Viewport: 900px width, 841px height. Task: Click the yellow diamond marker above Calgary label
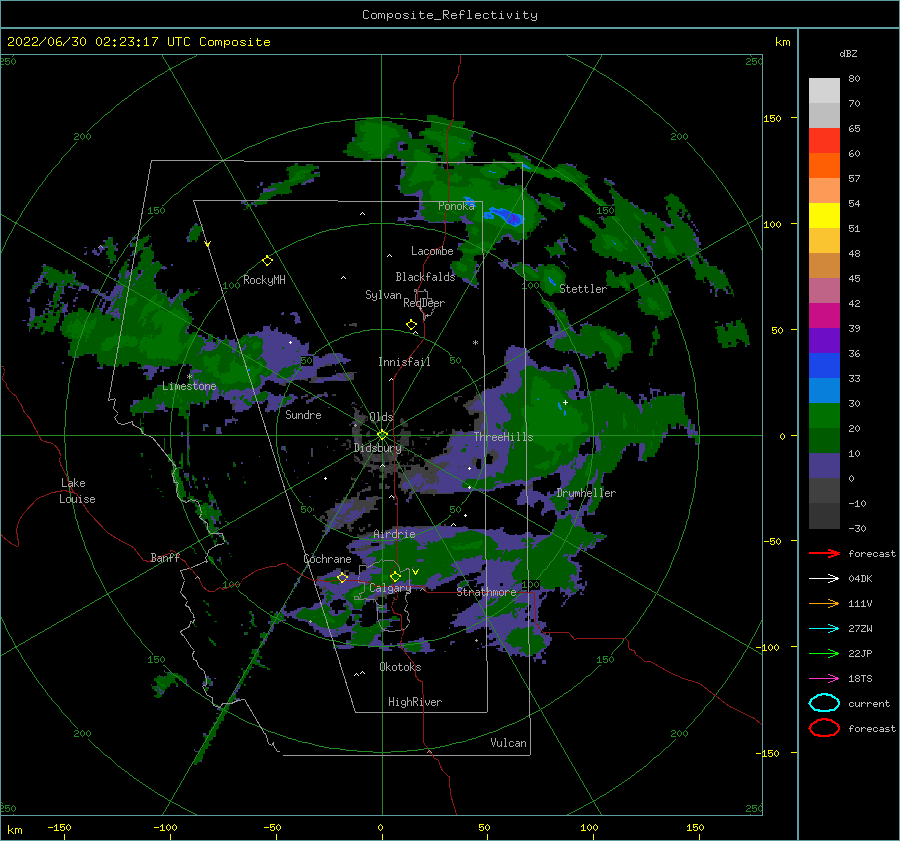coord(395,576)
